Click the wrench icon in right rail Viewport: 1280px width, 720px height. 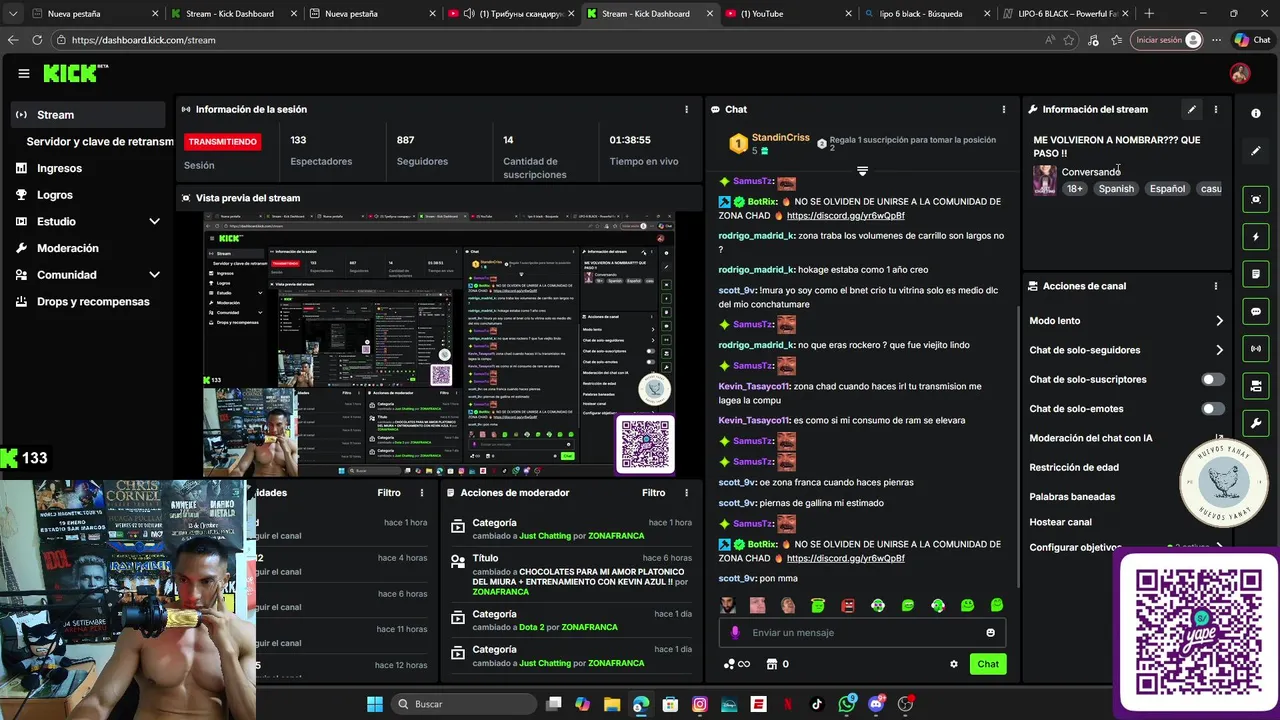point(1256,423)
